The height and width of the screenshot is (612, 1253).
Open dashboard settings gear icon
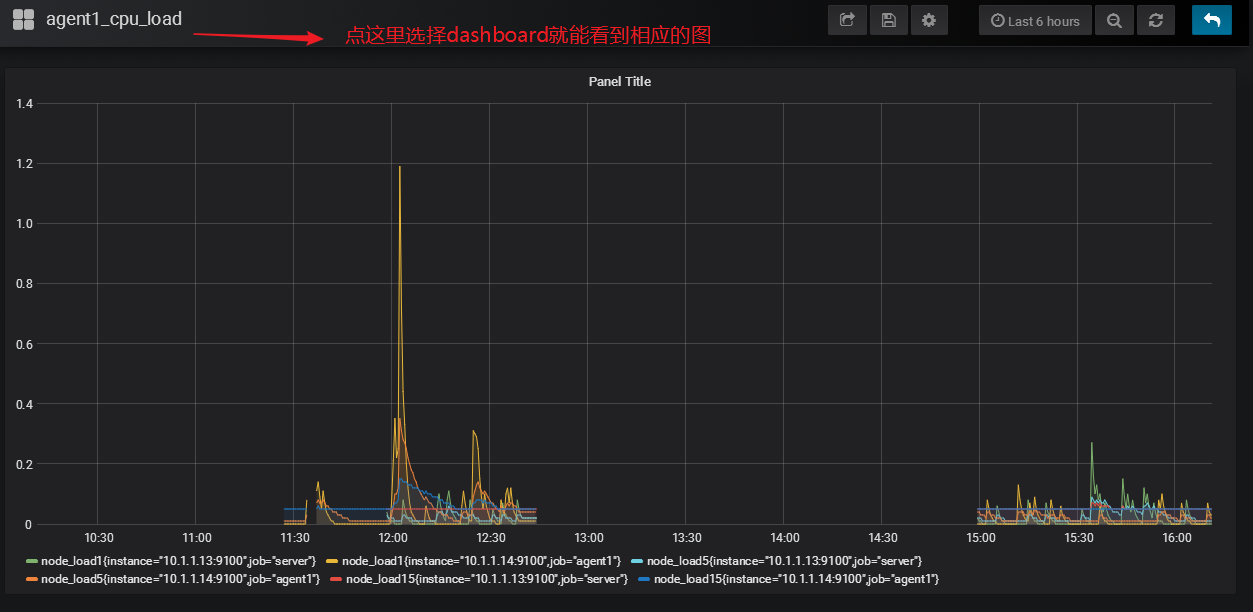coord(929,20)
